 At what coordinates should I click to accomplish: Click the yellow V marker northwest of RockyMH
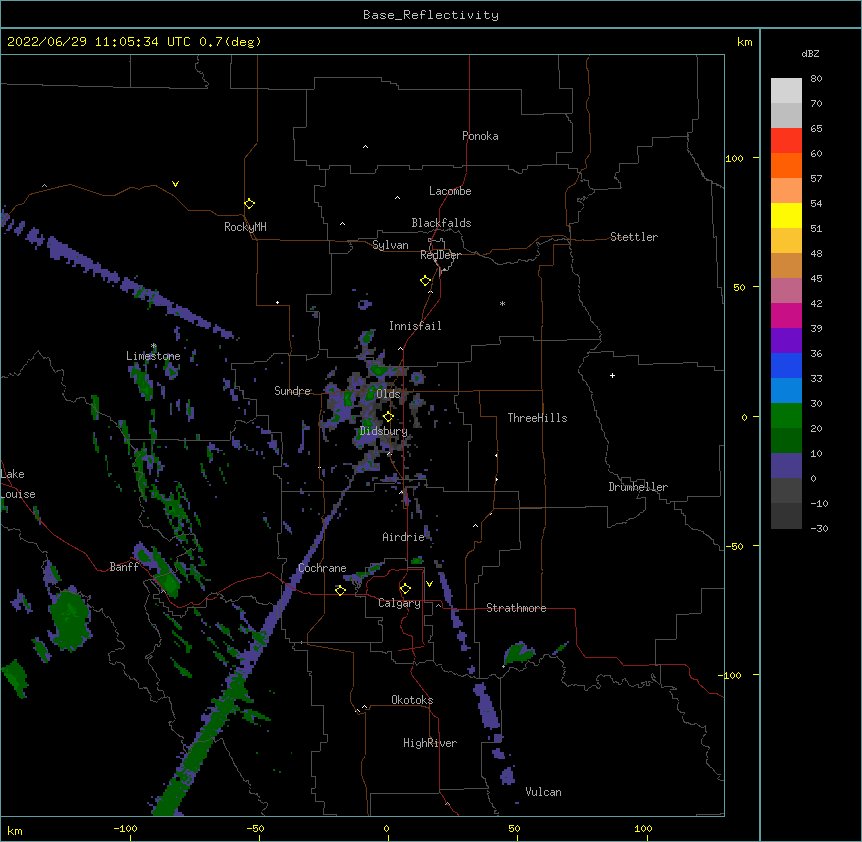[x=175, y=184]
